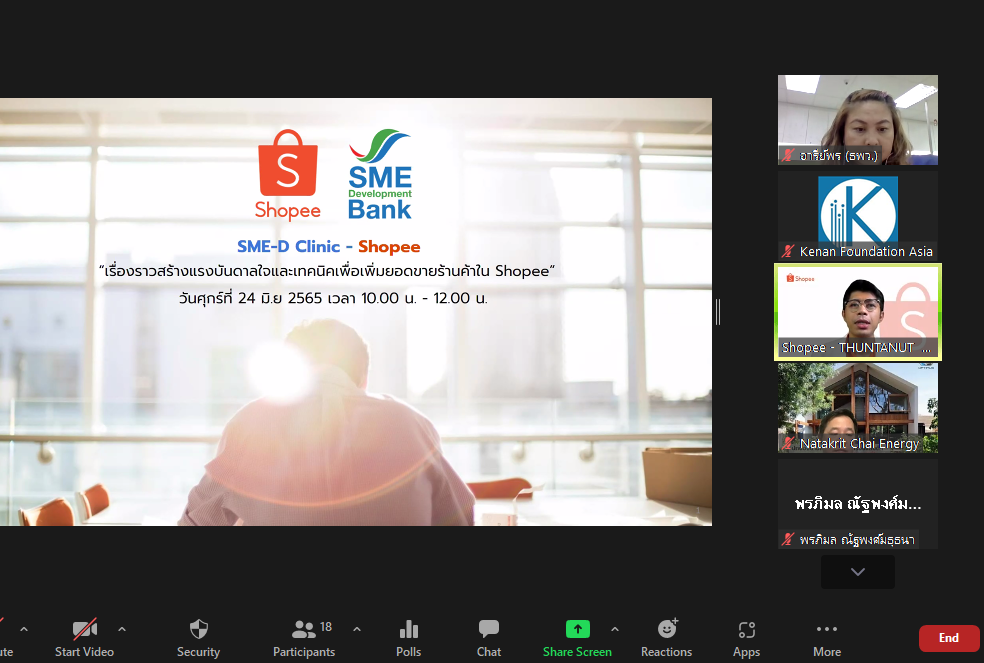Click the green Share Screen icon

pyautogui.click(x=577, y=628)
